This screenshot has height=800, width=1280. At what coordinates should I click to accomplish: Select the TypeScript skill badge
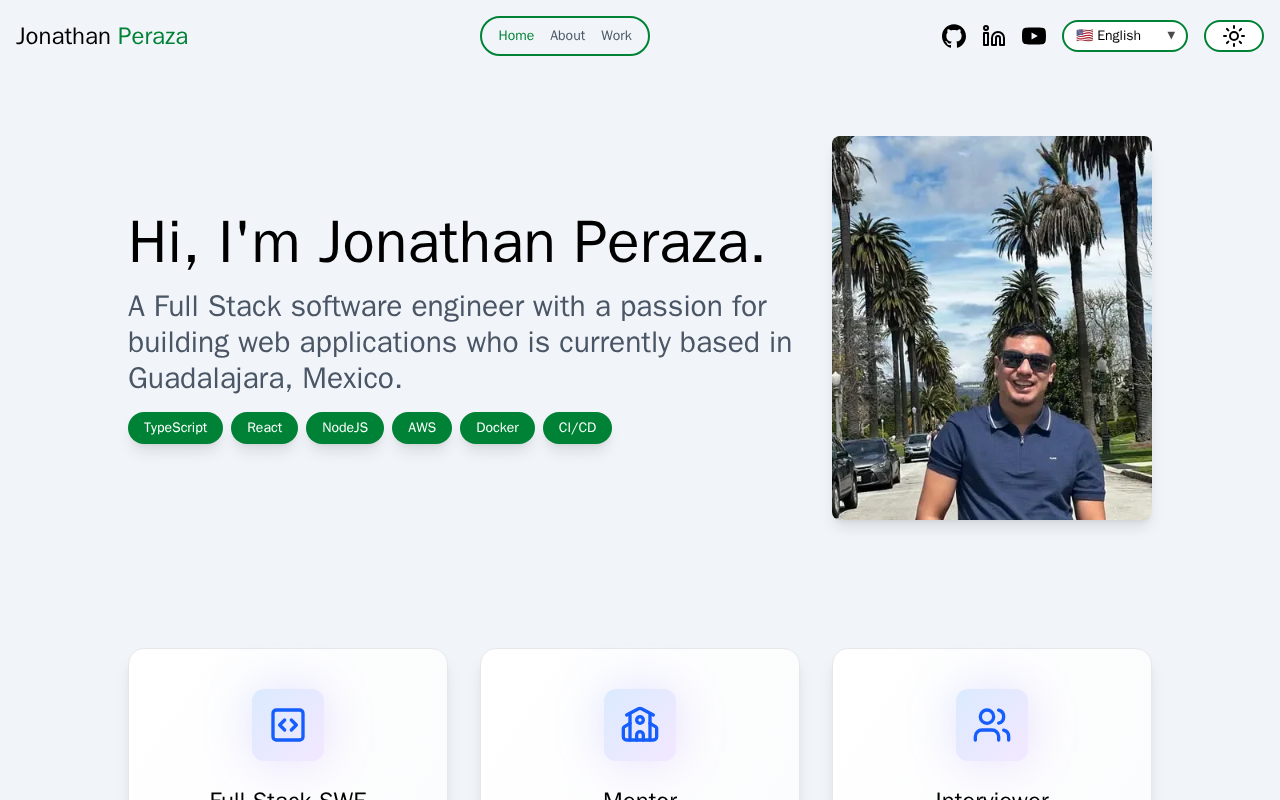click(x=175, y=428)
